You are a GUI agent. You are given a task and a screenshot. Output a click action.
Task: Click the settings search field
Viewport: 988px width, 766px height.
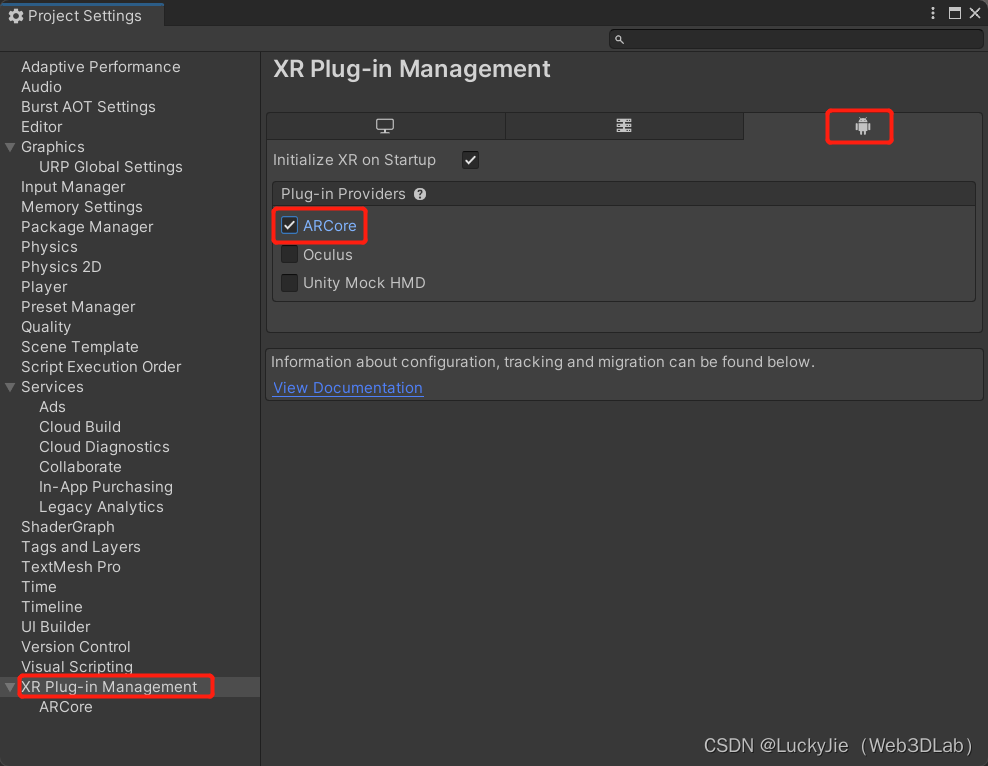(x=796, y=40)
